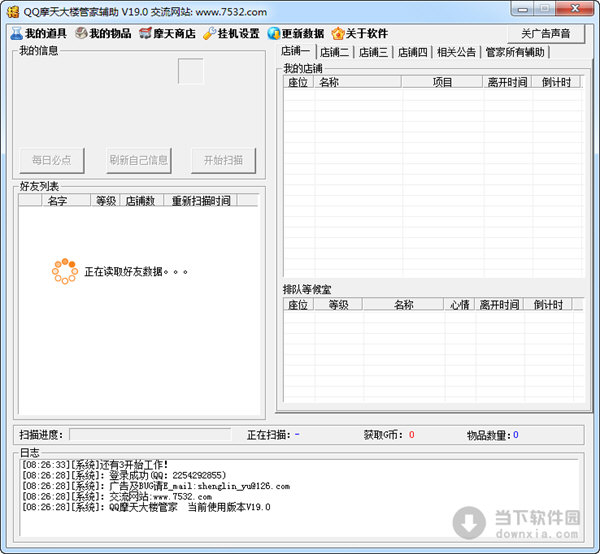Click log line 登录成功 QQ number

pos(124,476)
